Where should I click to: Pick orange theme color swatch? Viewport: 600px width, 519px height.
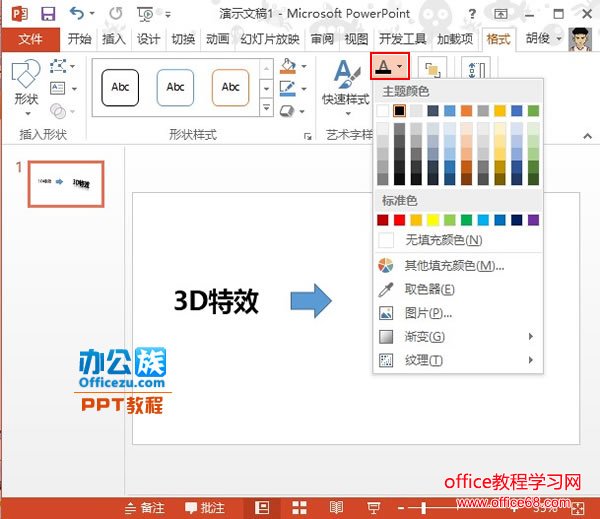(466, 111)
